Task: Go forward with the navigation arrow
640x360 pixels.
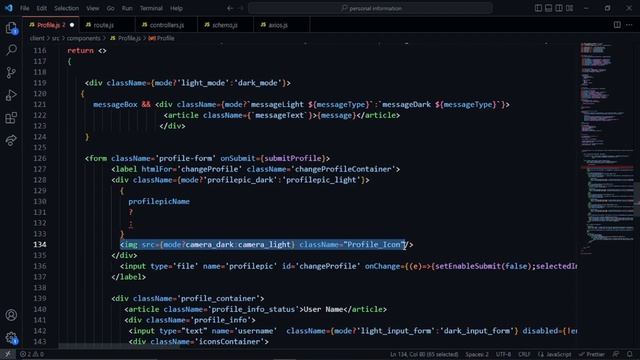Action: click(241, 8)
